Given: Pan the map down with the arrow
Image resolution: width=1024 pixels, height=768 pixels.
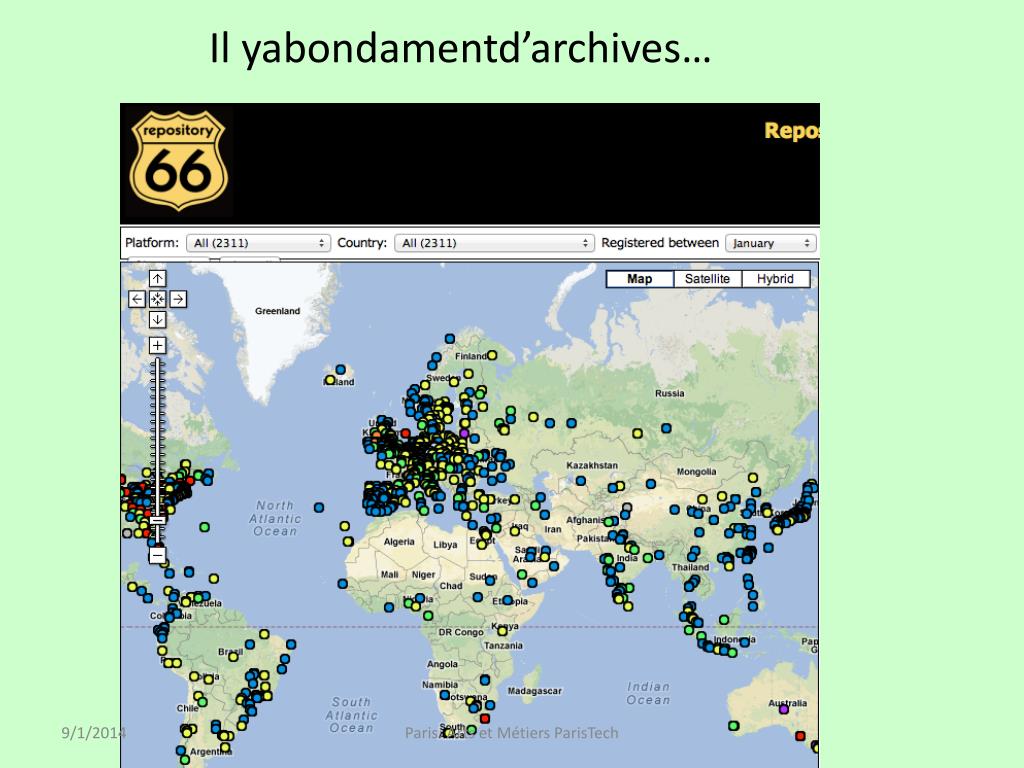Looking at the screenshot, I should [x=157, y=319].
